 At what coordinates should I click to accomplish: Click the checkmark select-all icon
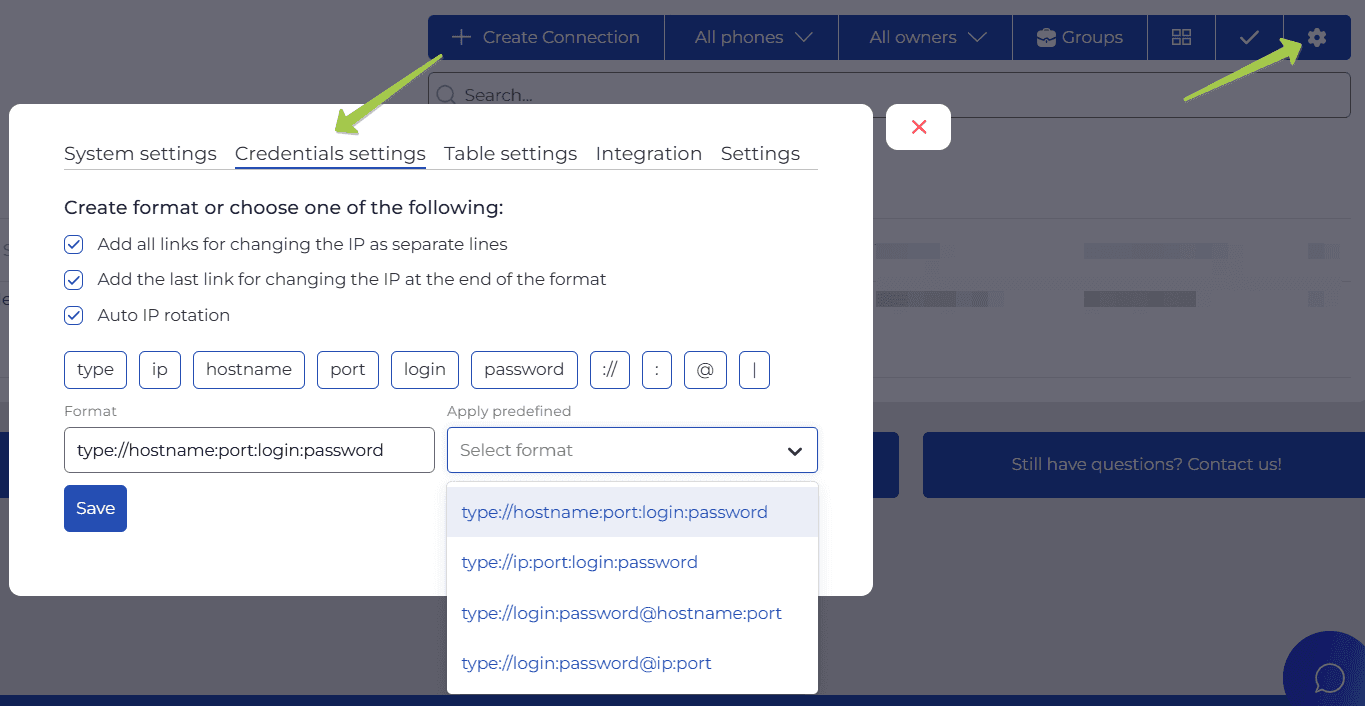[1248, 38]
